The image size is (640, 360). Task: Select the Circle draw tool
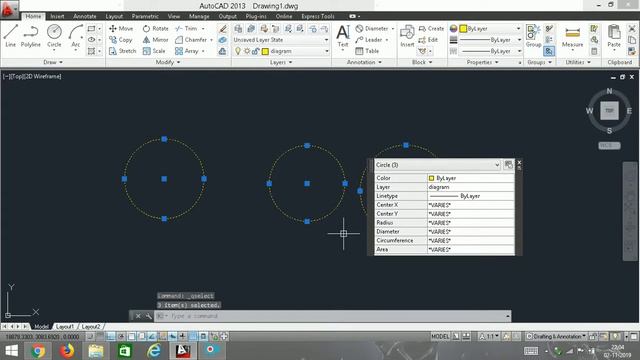tap(54, 36)
